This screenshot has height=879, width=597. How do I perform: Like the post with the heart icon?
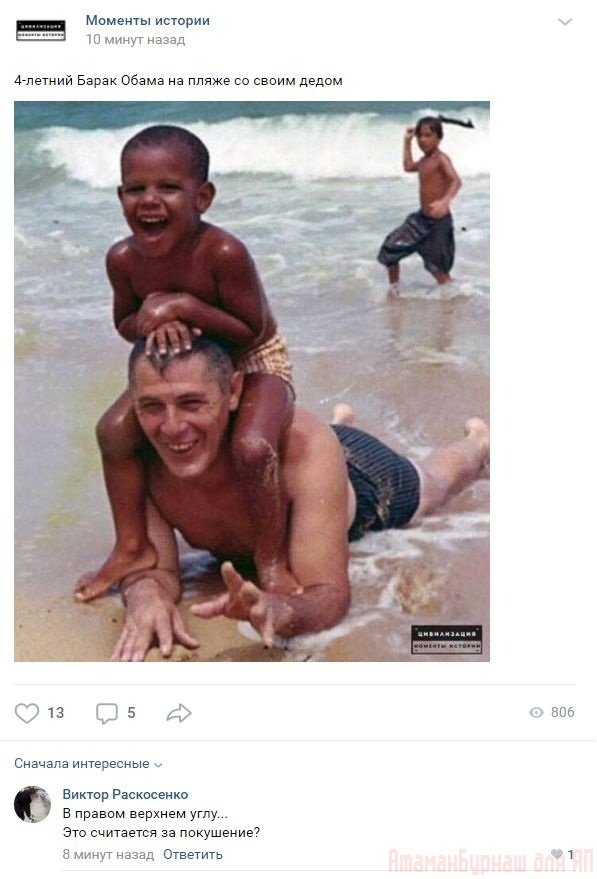pos(26,713)
